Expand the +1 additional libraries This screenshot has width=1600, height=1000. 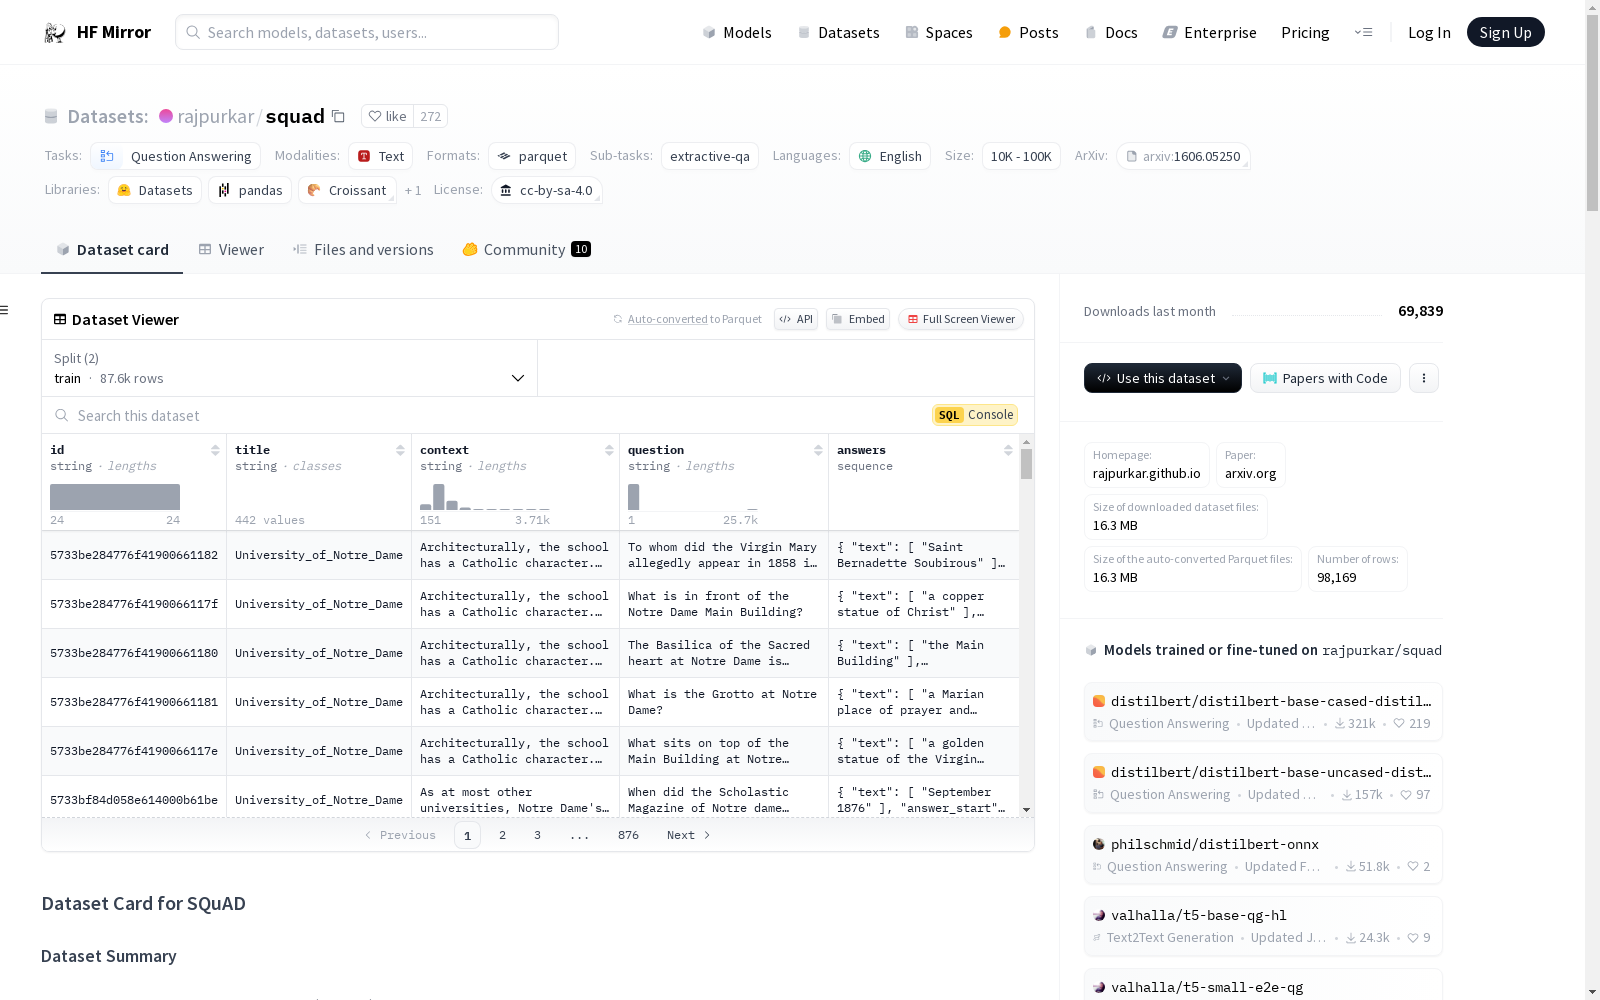(413, 191)
